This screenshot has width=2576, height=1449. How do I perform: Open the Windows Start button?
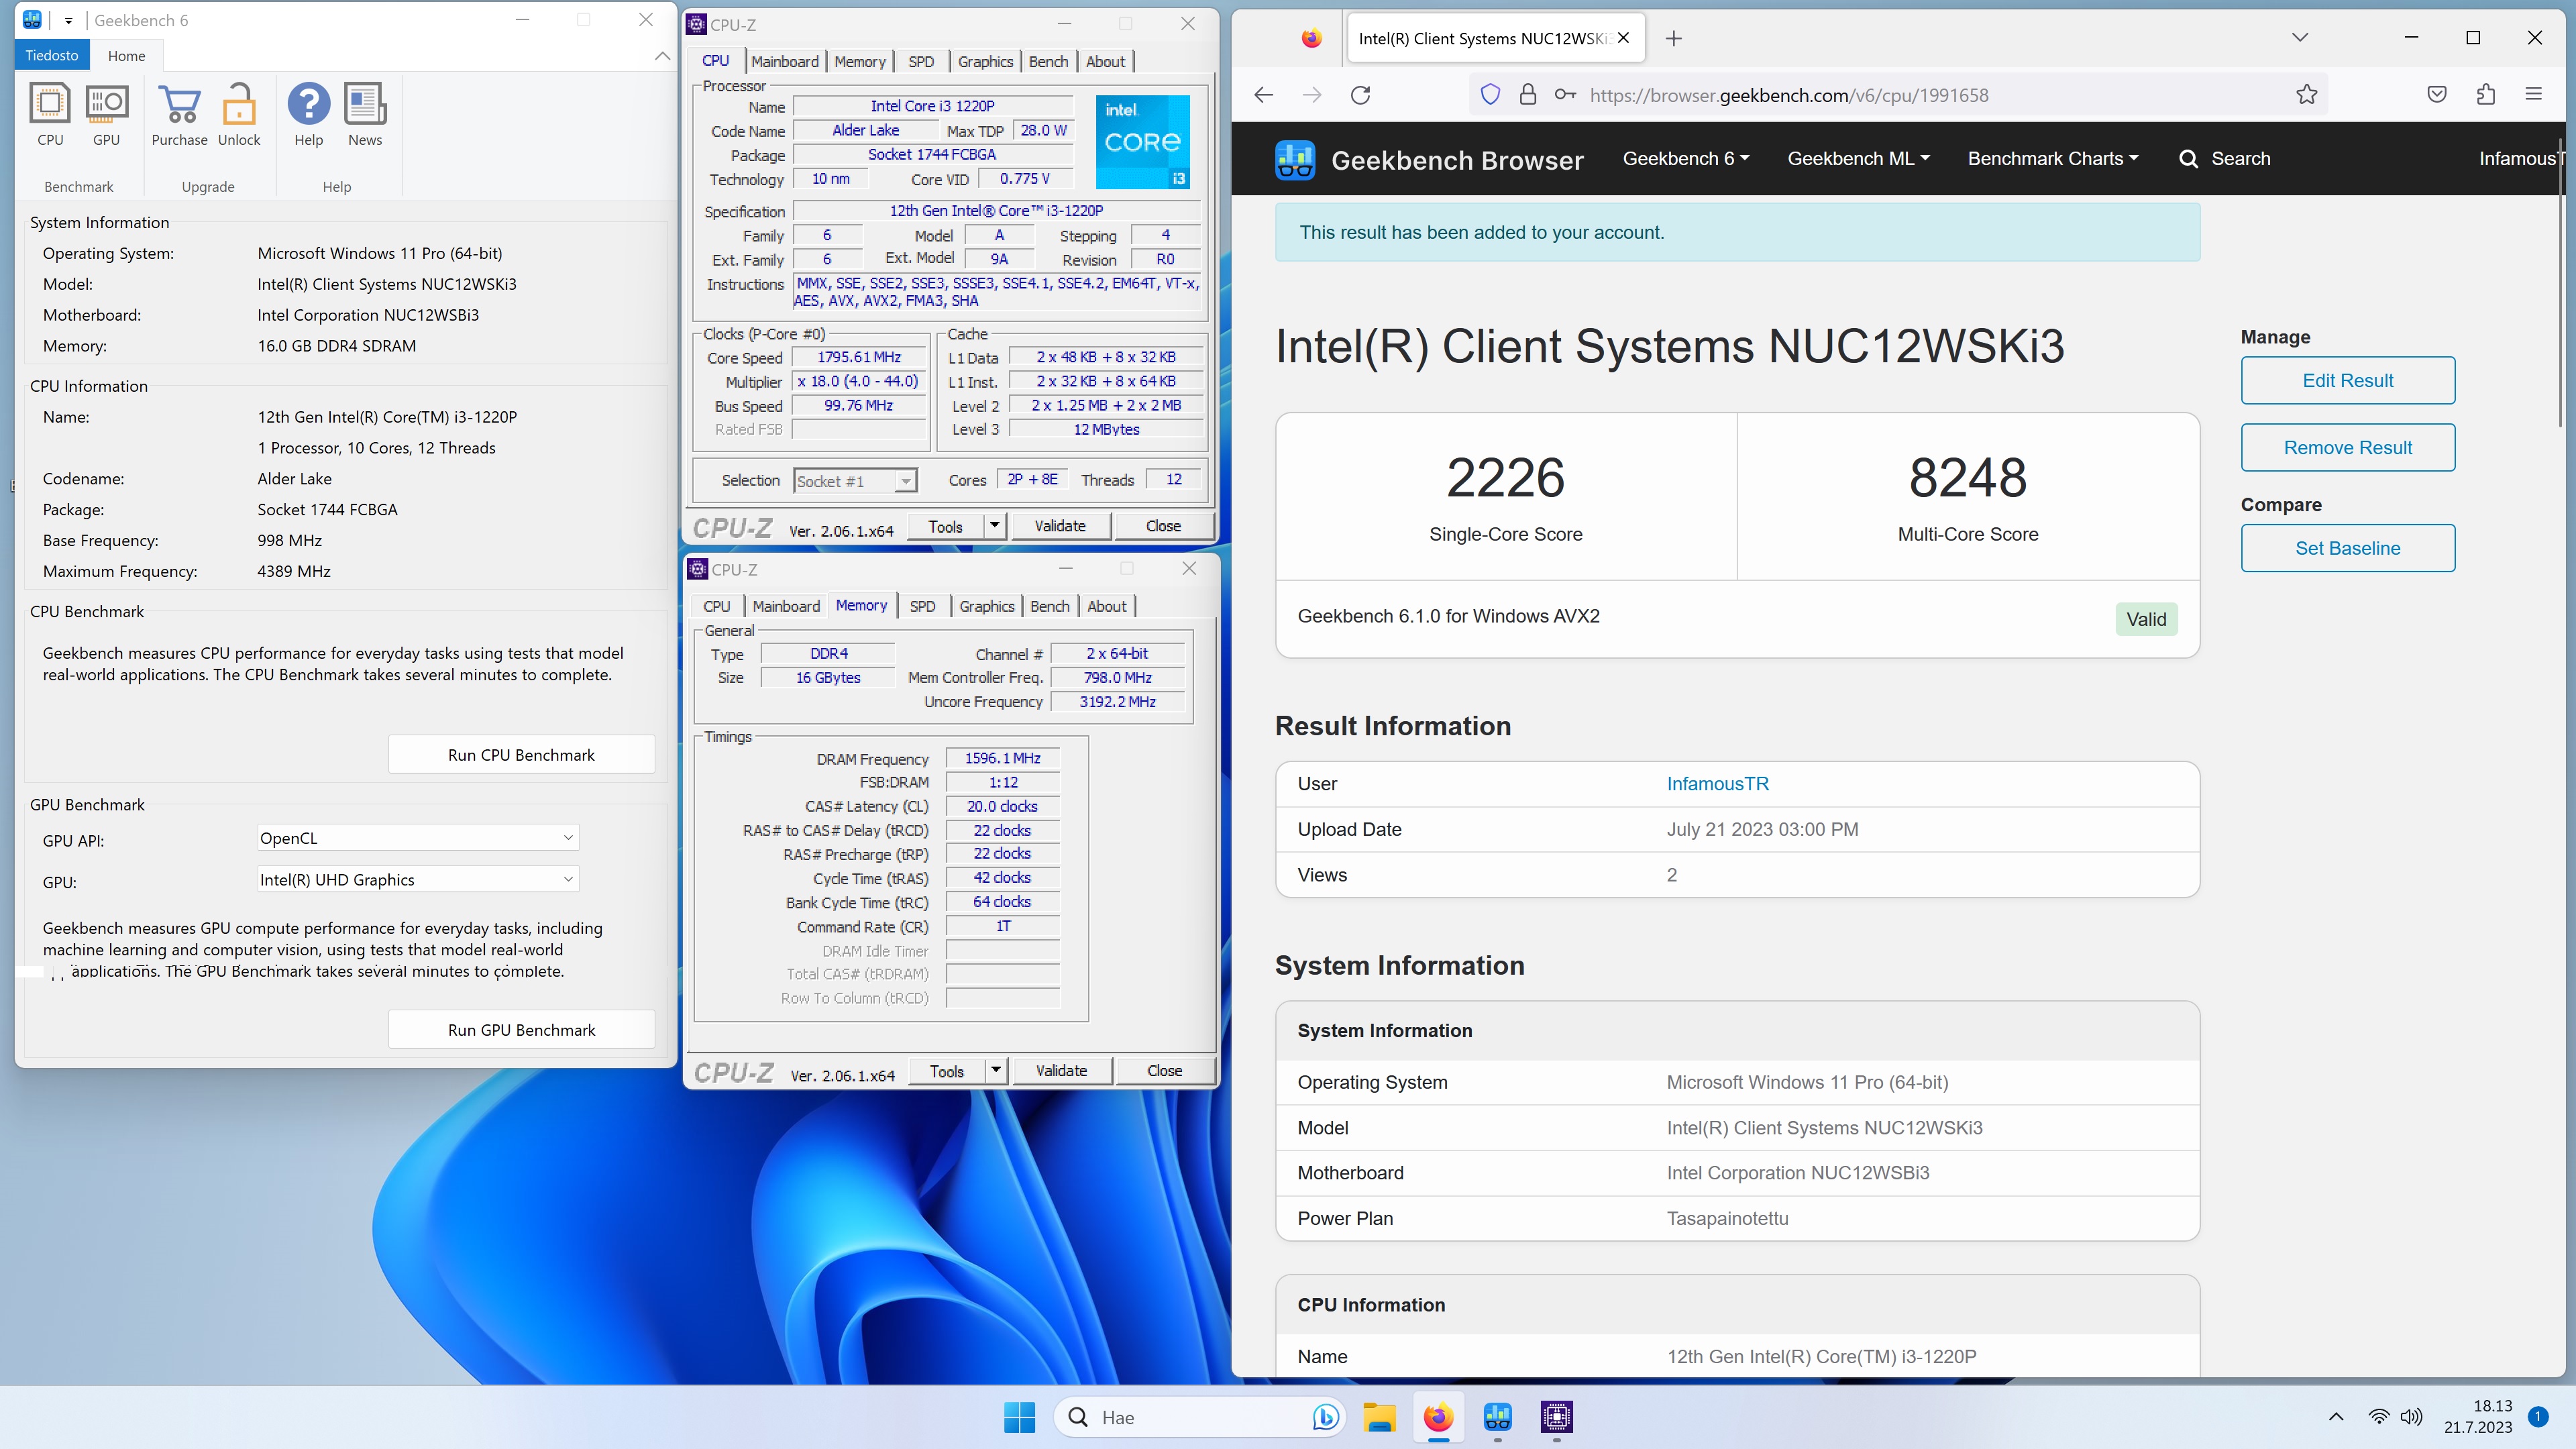click(x=1020, y=1417)
